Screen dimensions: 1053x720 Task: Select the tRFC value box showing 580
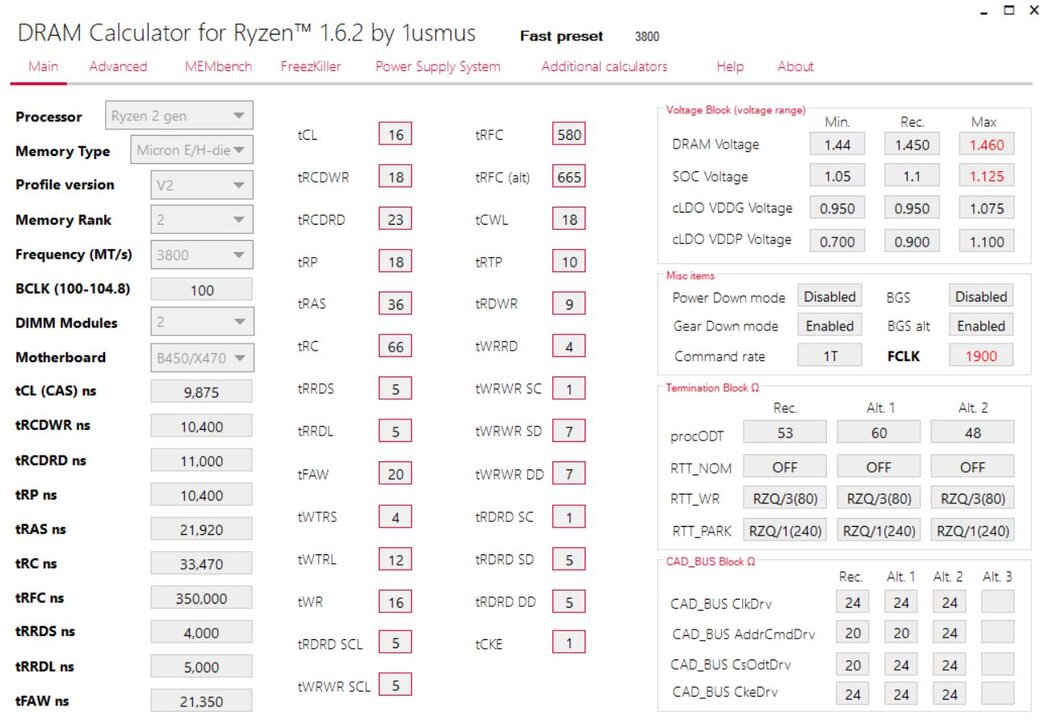coord(569,134)
